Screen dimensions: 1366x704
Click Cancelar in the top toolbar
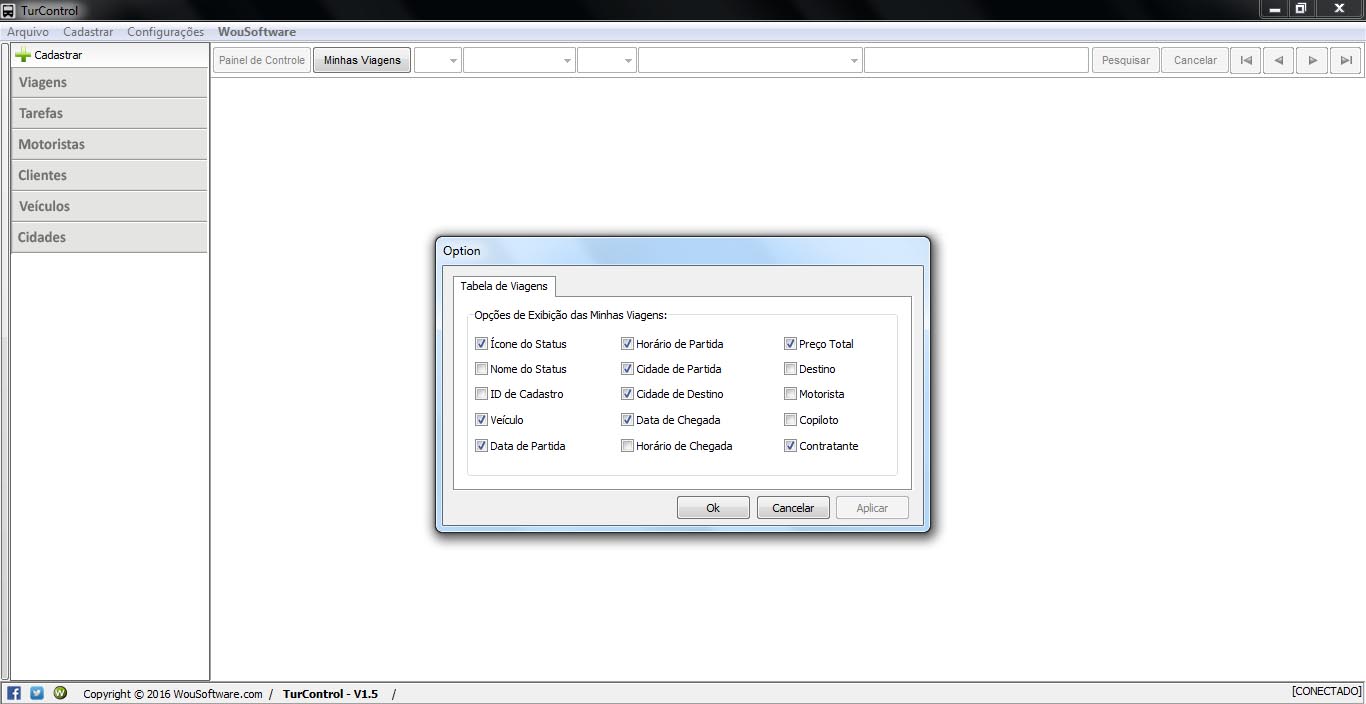point(1195,60)
